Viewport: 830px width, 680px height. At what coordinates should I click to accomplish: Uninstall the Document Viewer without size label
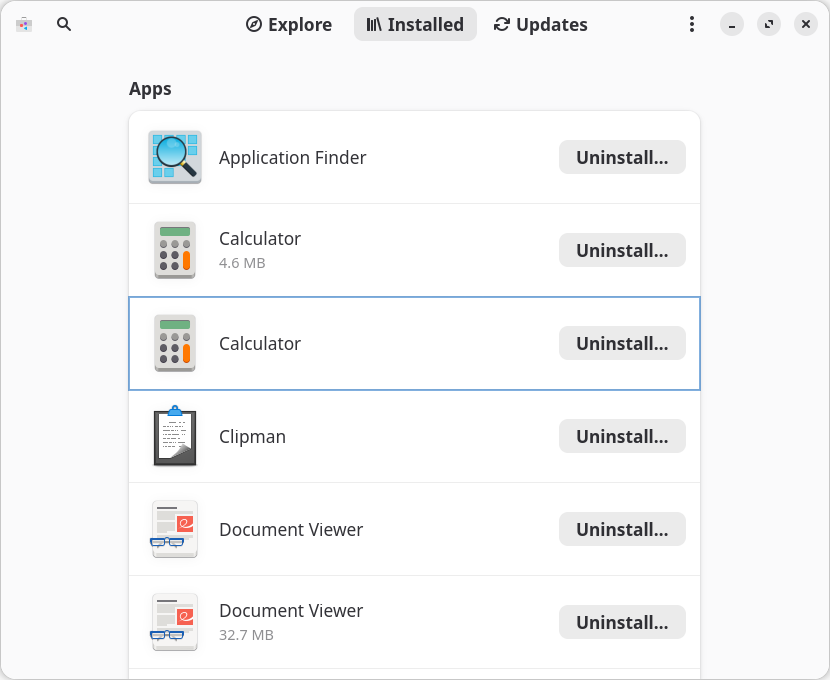pos(622,529)
